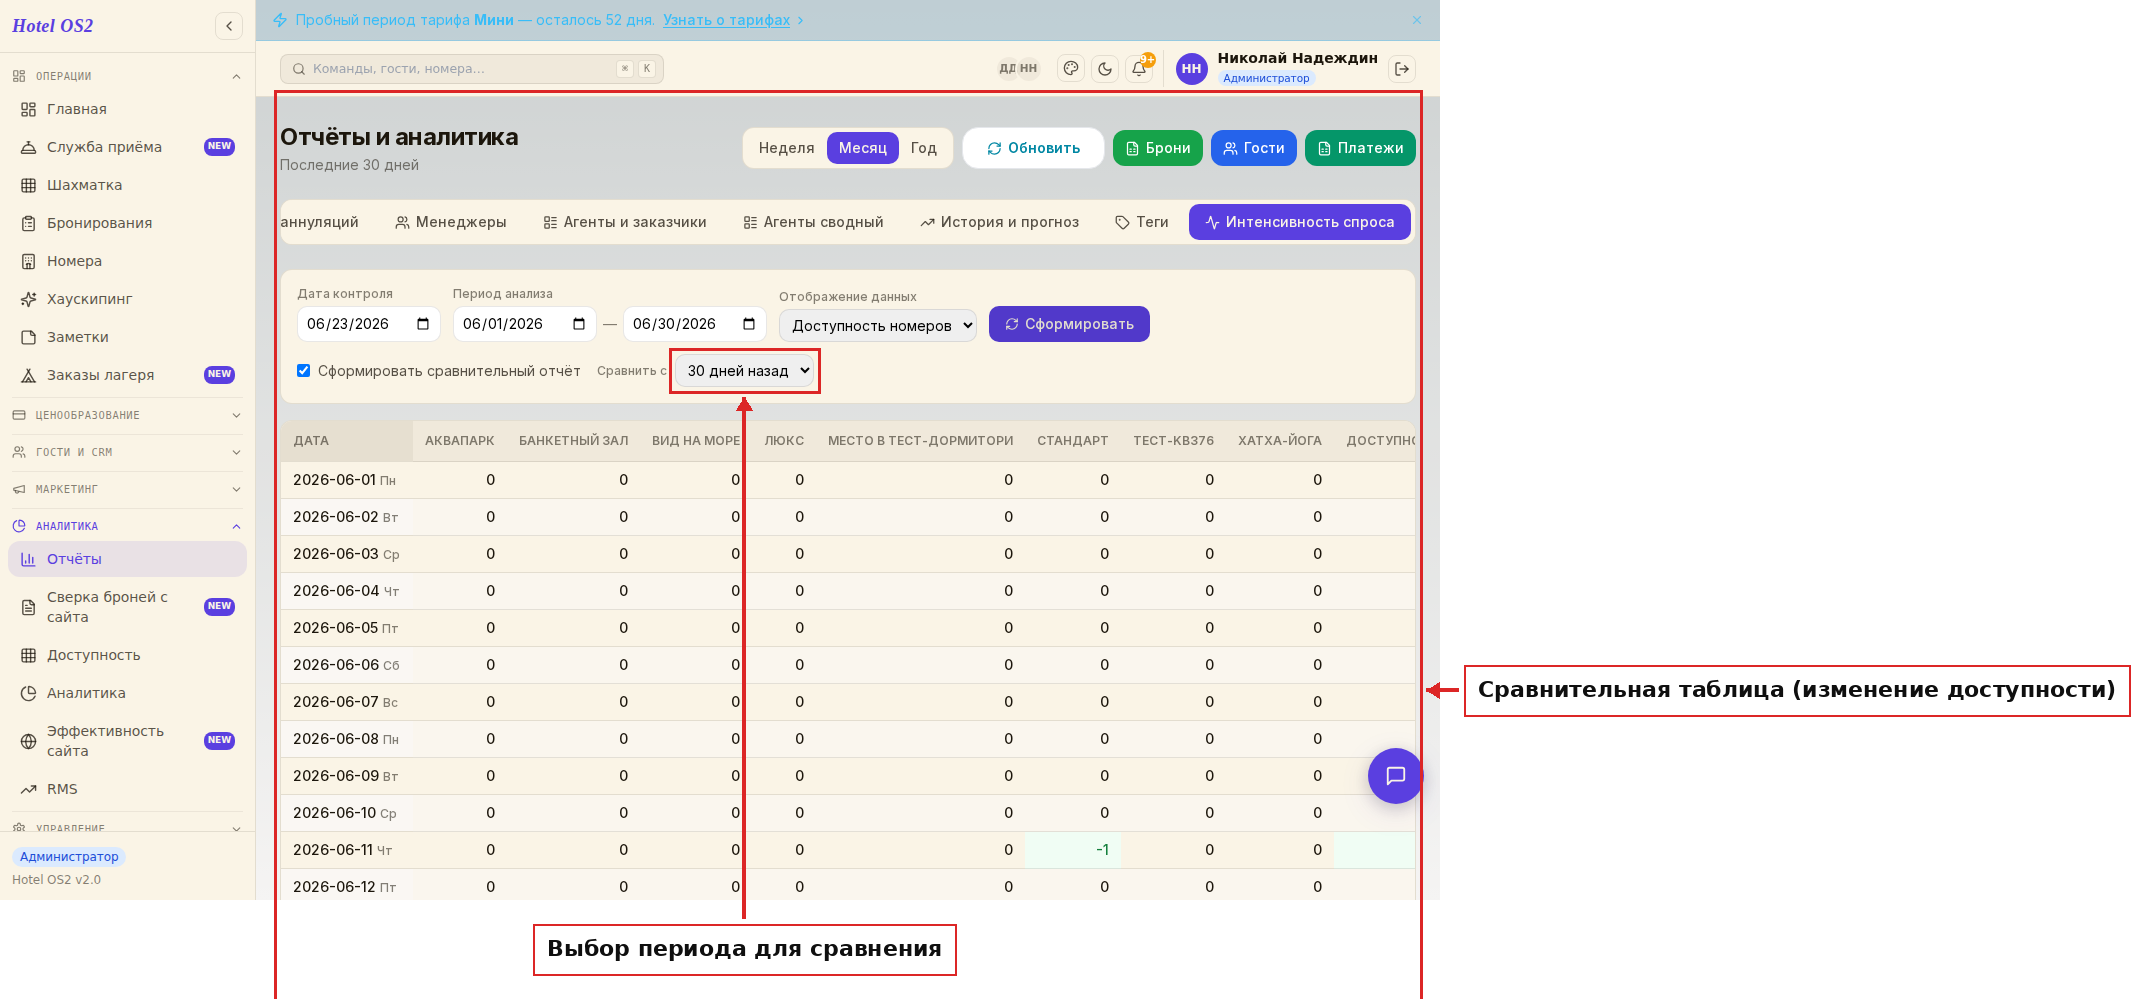Click the Сформировать button
Image resolution: width=2154 pixels, height=999 pixels.
(1069, 324)
